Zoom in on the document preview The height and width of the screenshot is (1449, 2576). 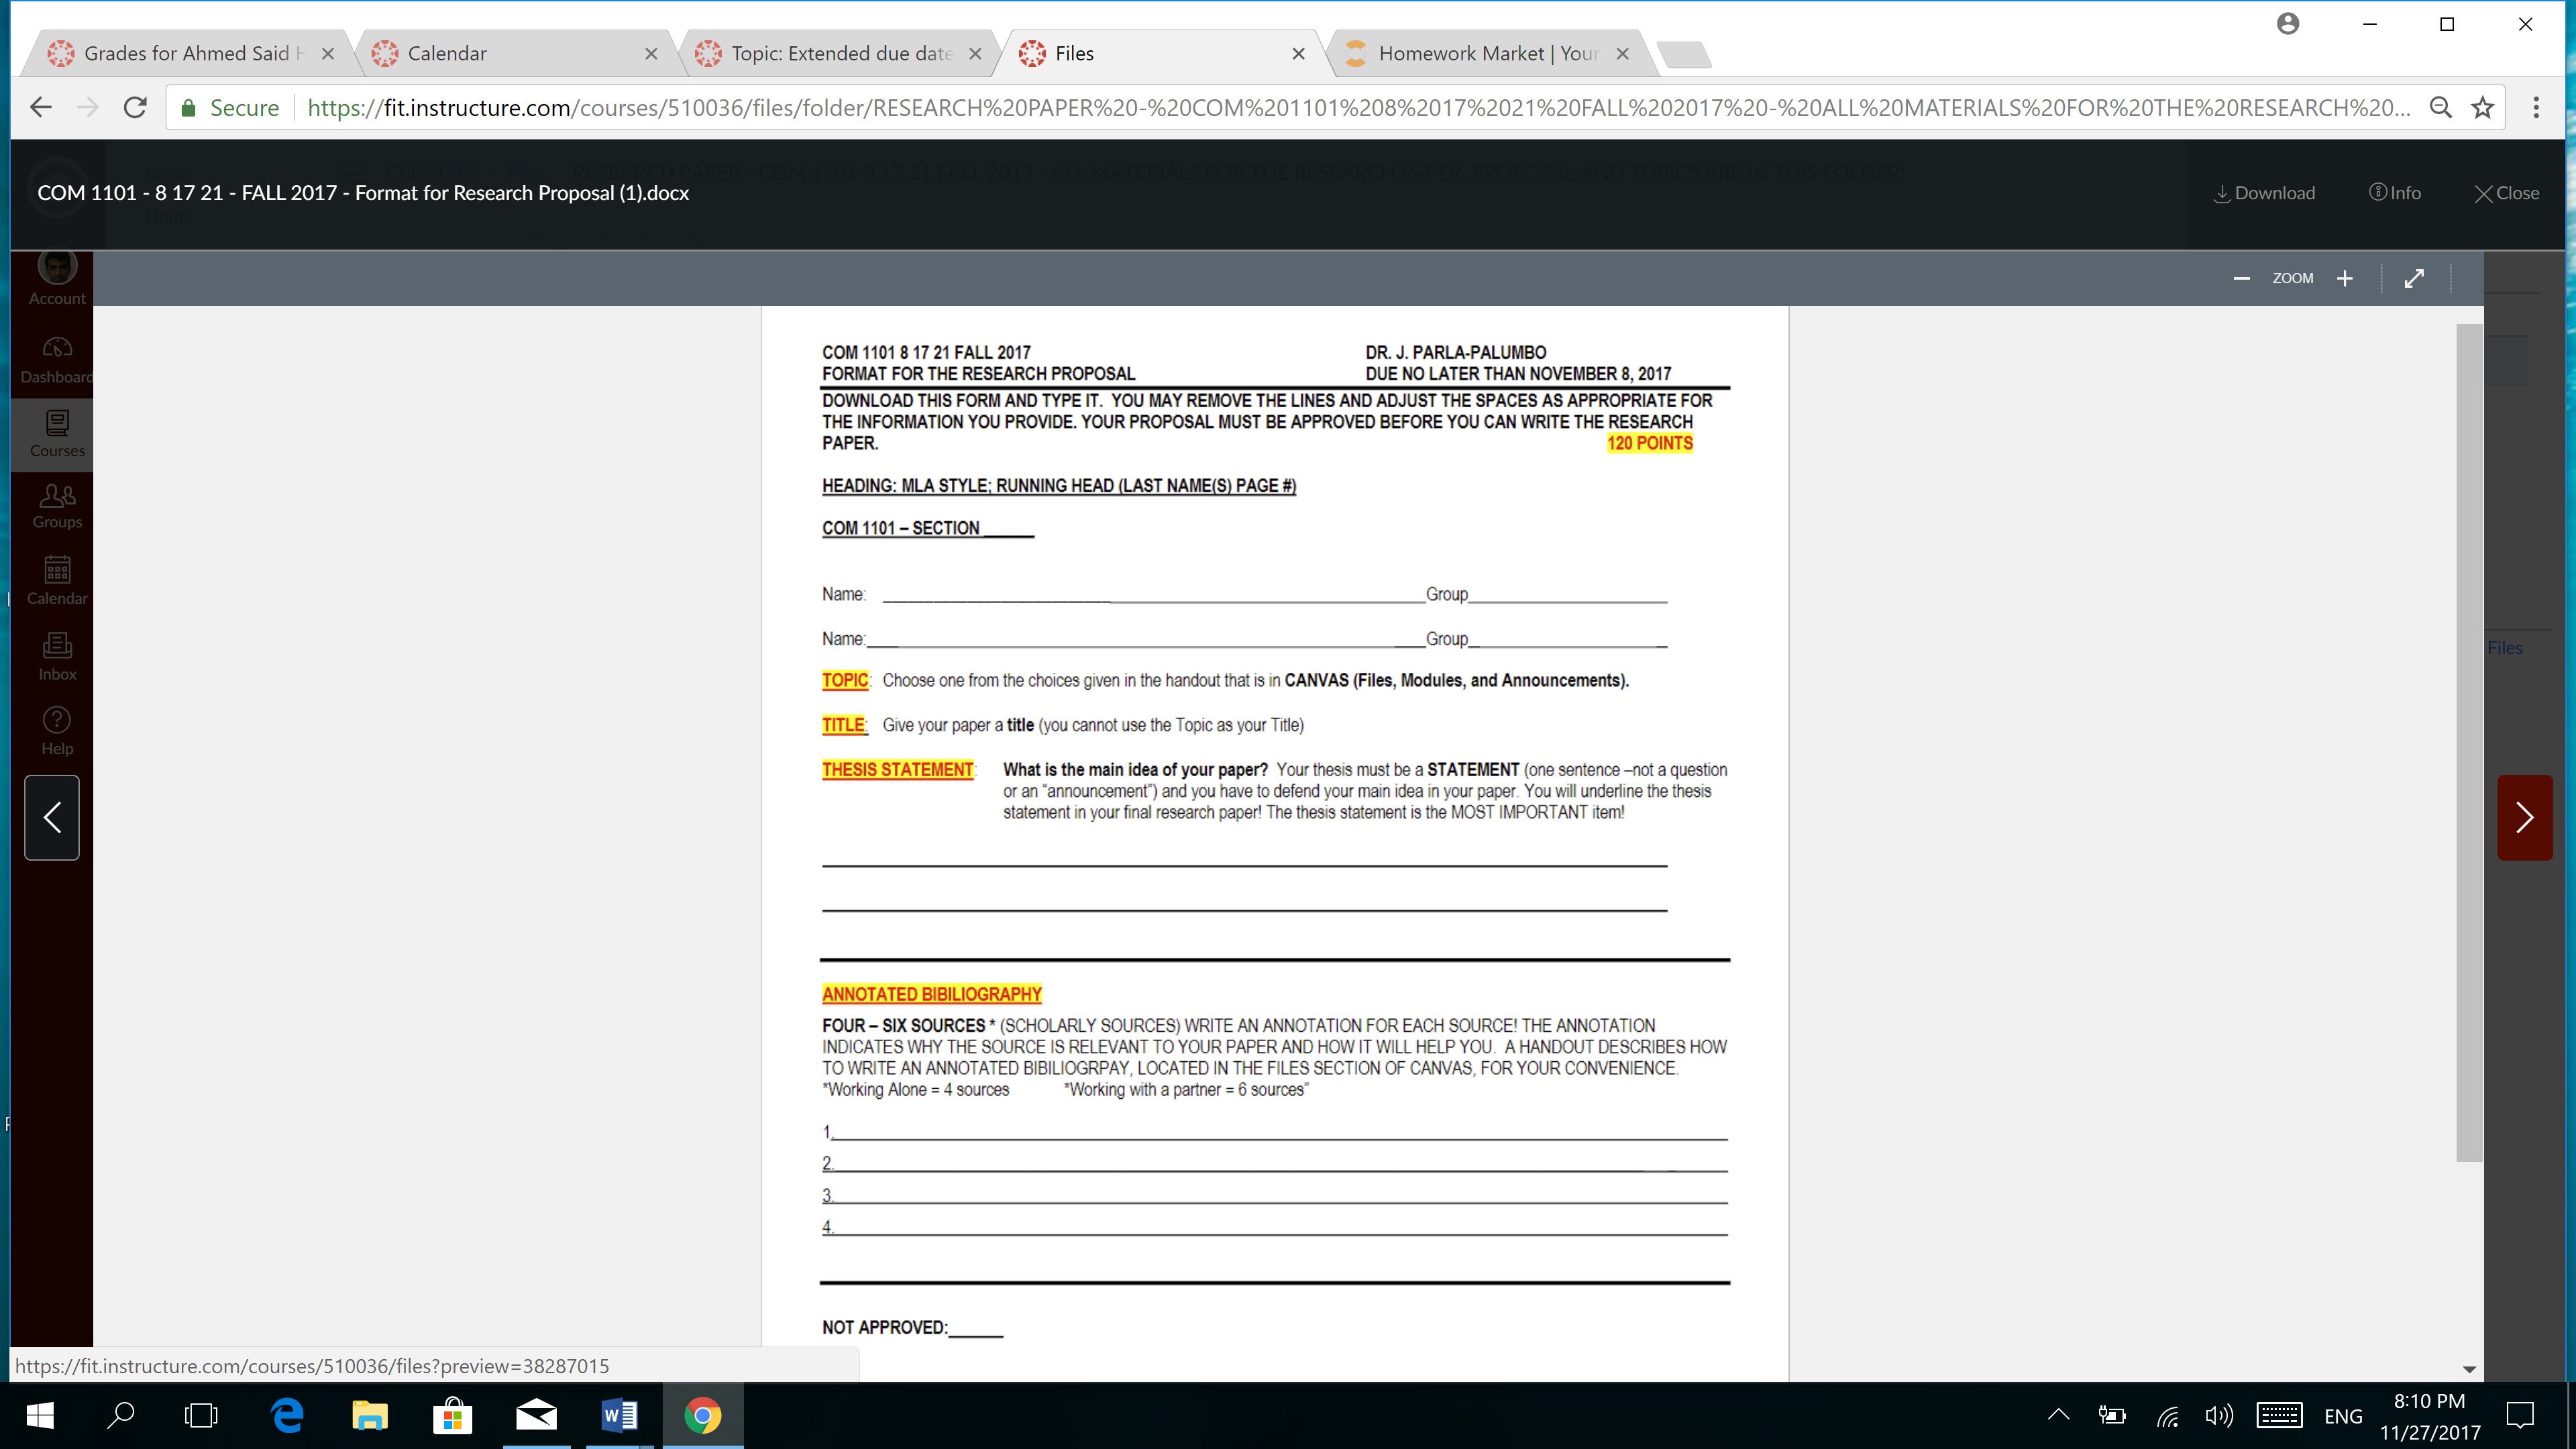(x=2345, y=278)
